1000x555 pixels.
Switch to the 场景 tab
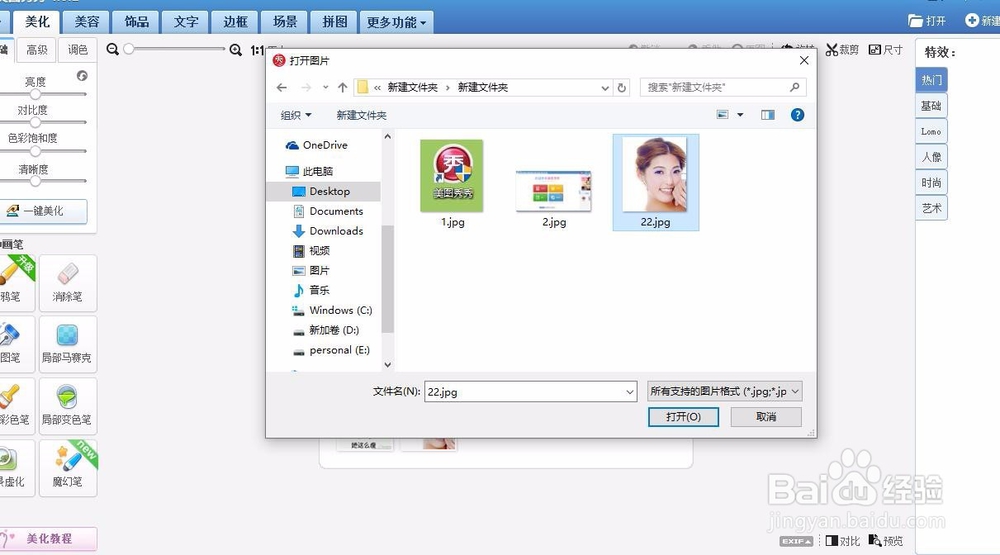pos(285,22)
